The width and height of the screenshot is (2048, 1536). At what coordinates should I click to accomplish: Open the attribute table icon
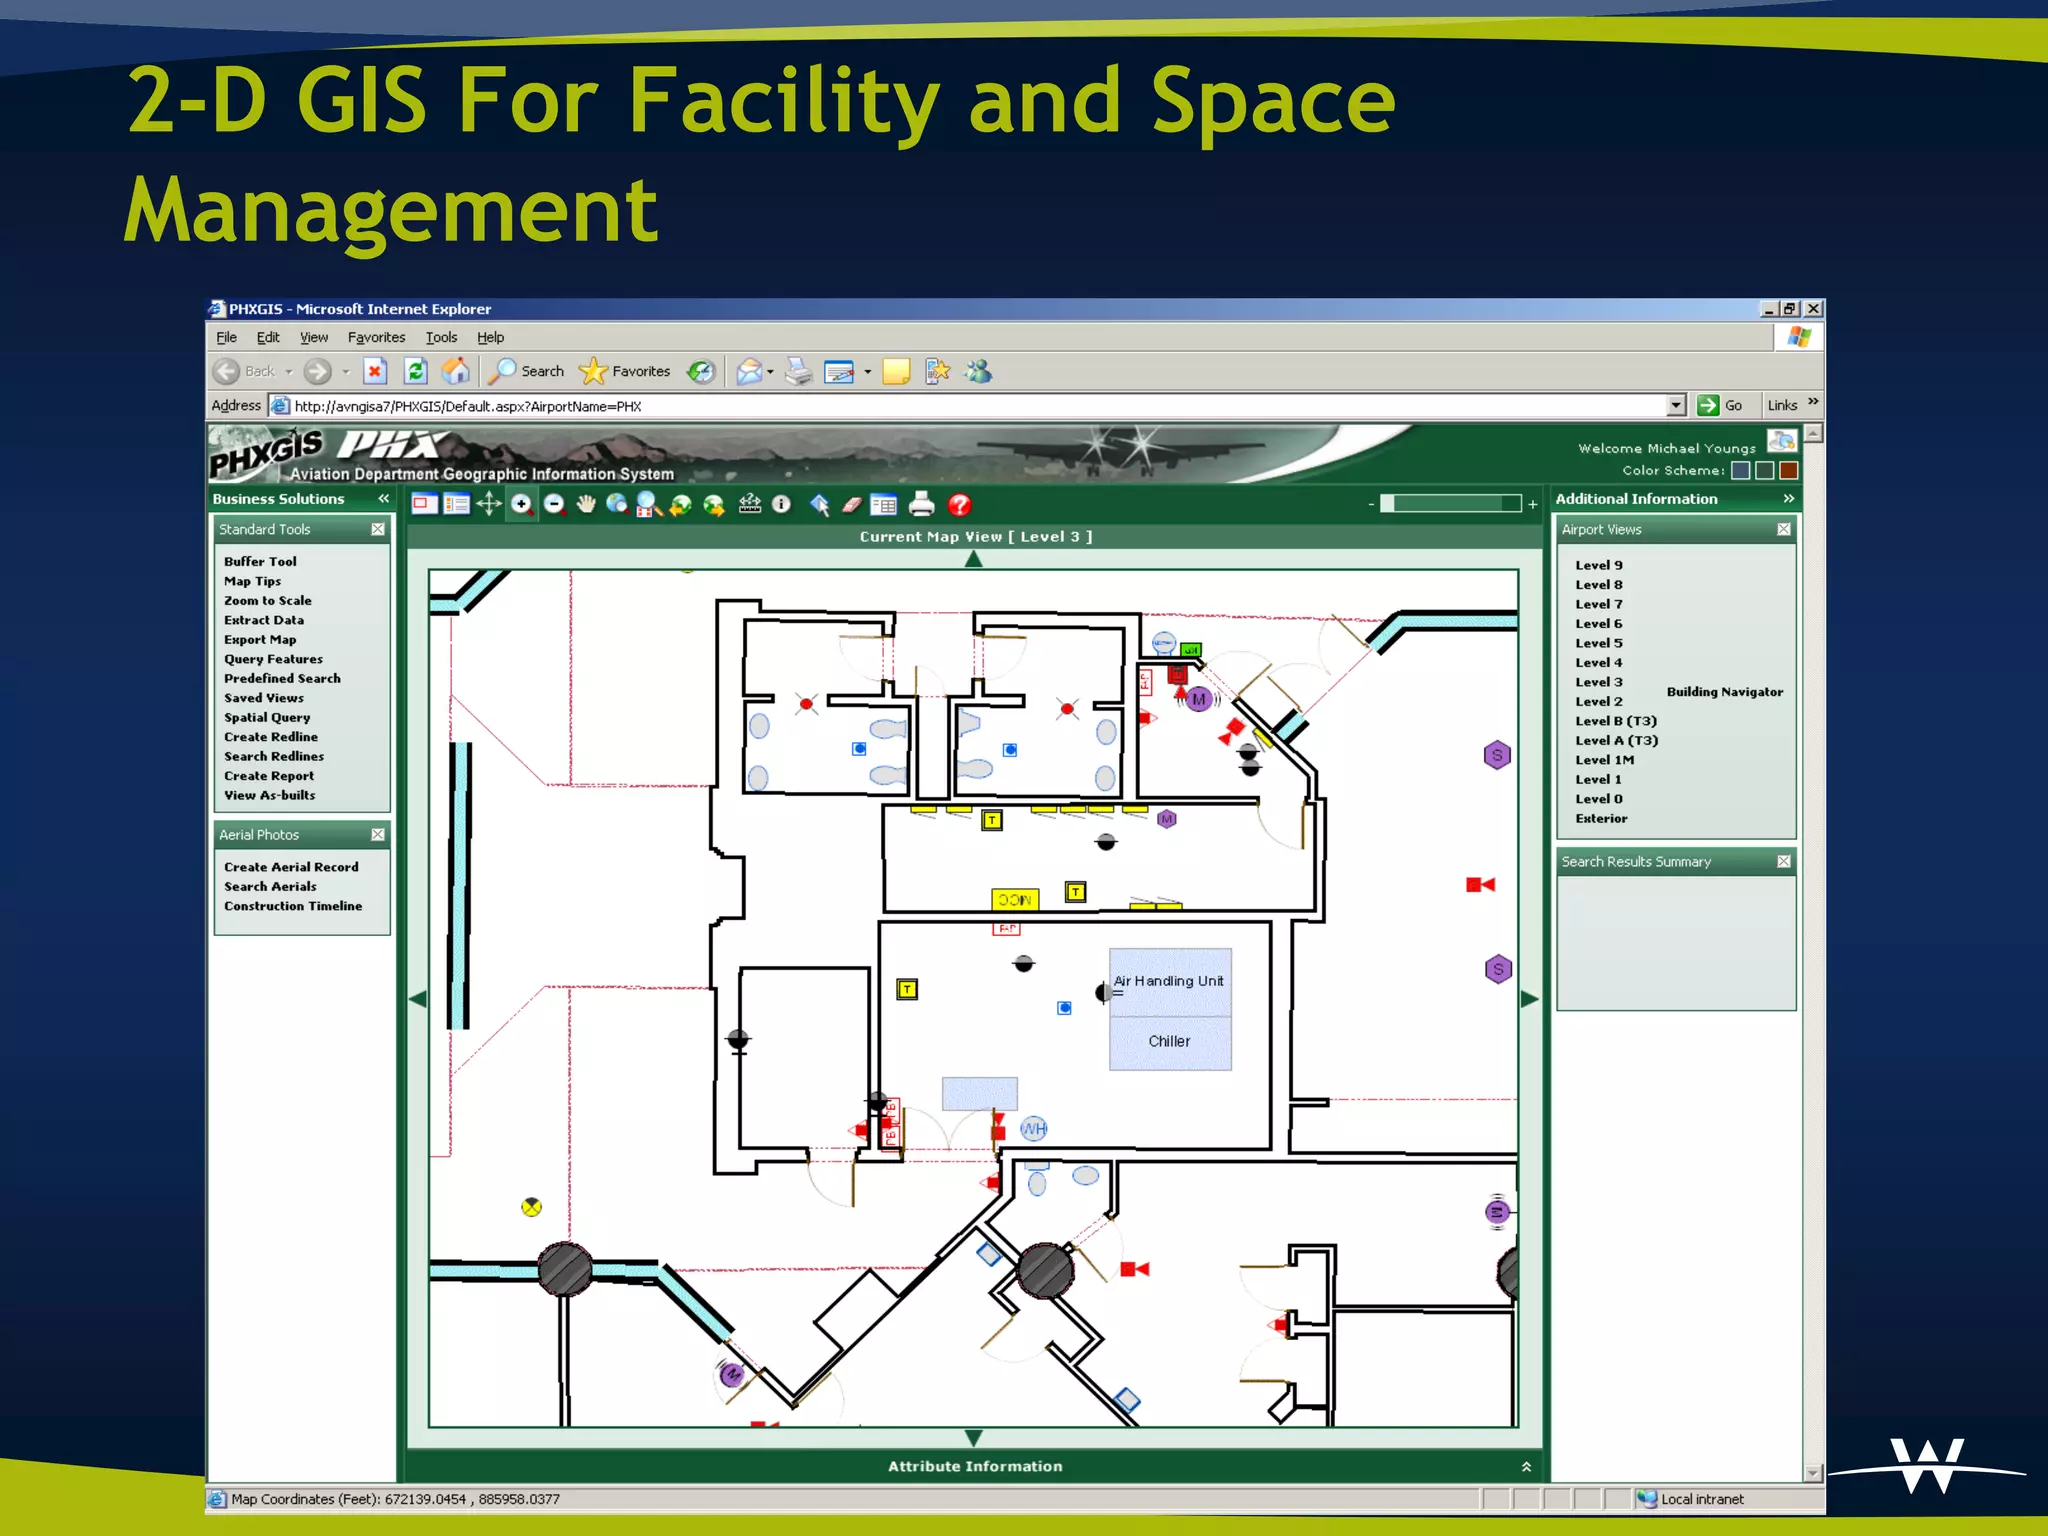884,505
